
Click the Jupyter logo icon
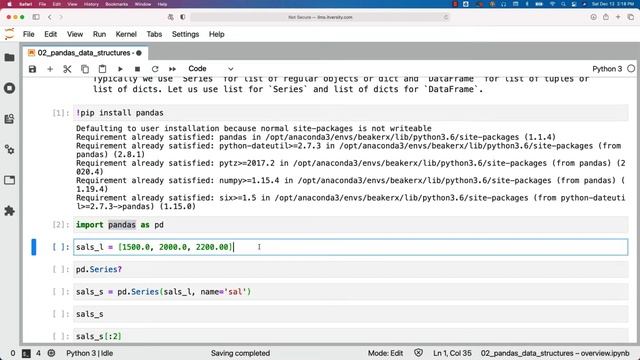(x=9, y=34)
